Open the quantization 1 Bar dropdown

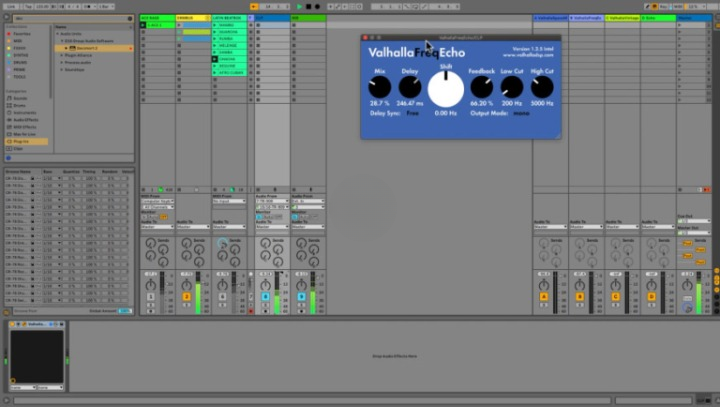tap(106, 6)
